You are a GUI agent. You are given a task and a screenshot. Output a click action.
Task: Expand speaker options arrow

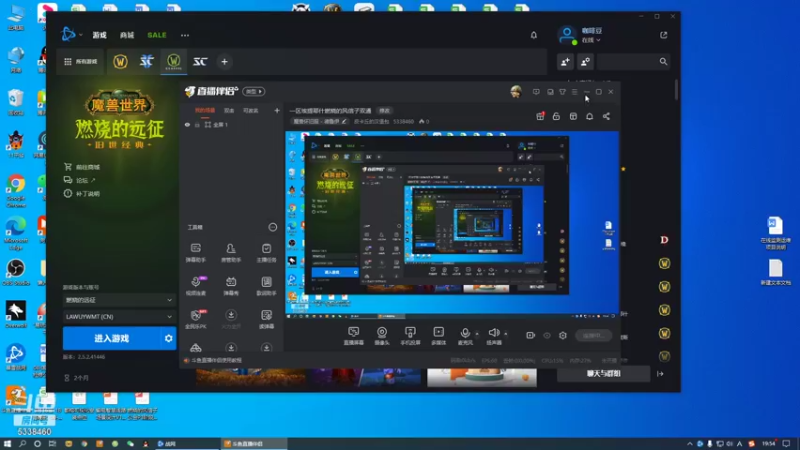(506, 334)
